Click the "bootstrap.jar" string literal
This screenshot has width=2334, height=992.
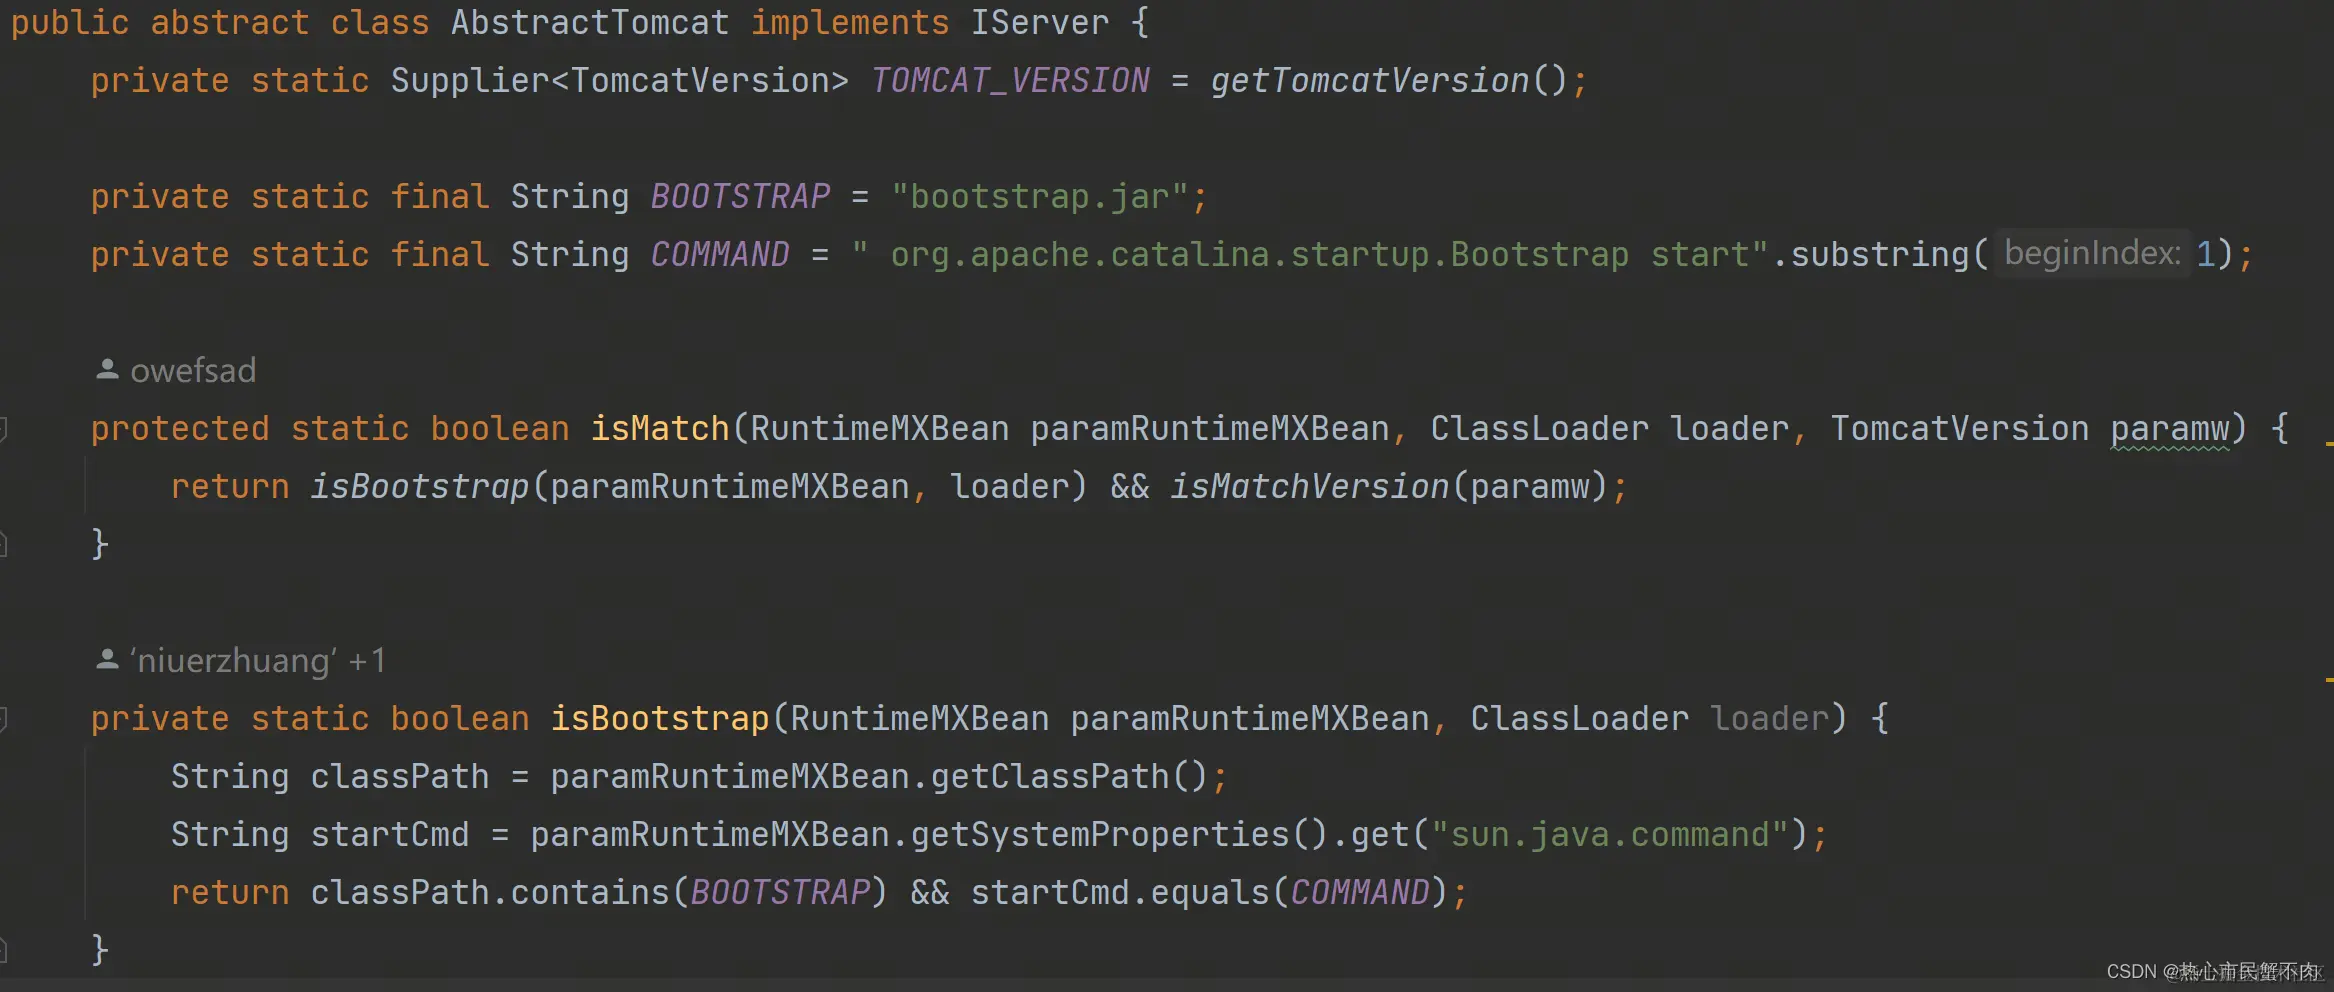tap(1039, 196)
